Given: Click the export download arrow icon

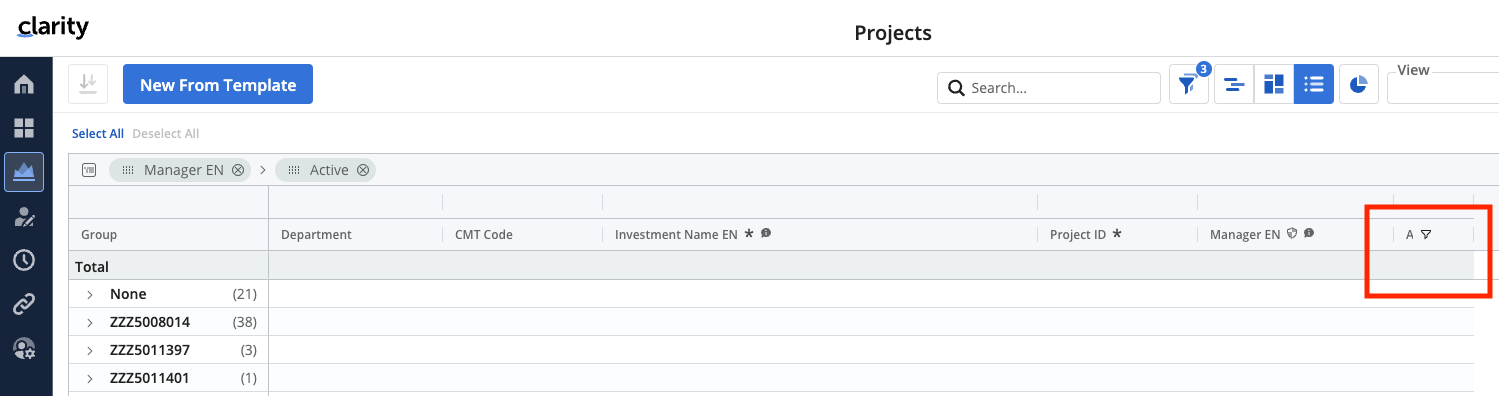Looking at the screenshot, I should pos(88,84).
